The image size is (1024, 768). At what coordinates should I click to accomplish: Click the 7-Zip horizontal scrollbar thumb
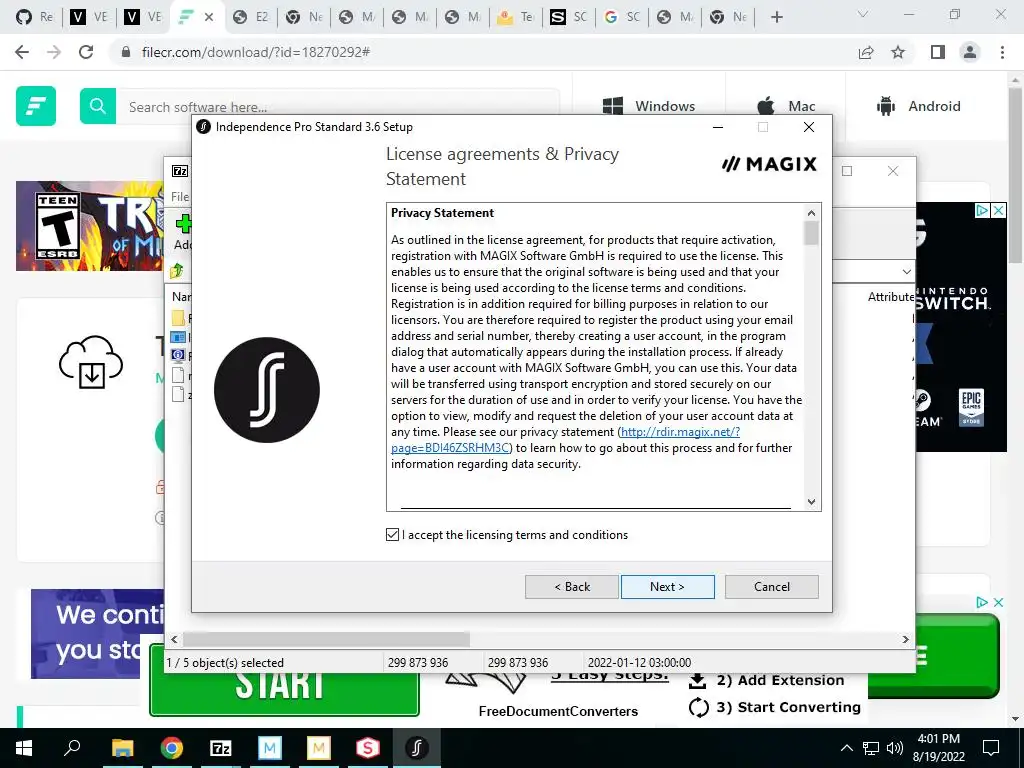326,639
